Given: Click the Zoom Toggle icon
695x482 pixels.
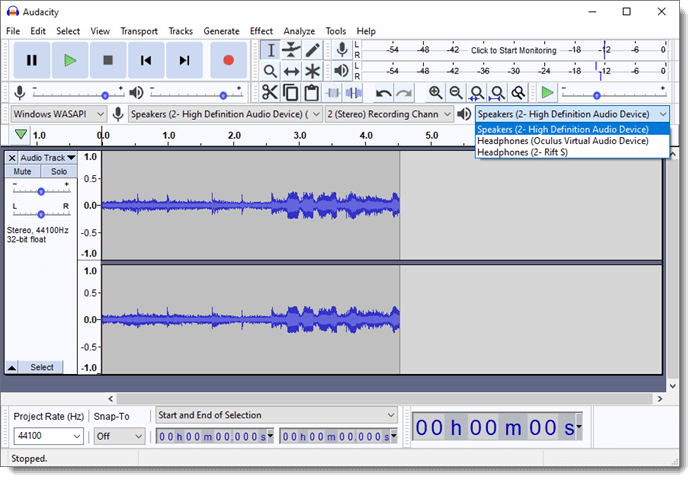Looking at the screenshot, I should click(518, 93).
